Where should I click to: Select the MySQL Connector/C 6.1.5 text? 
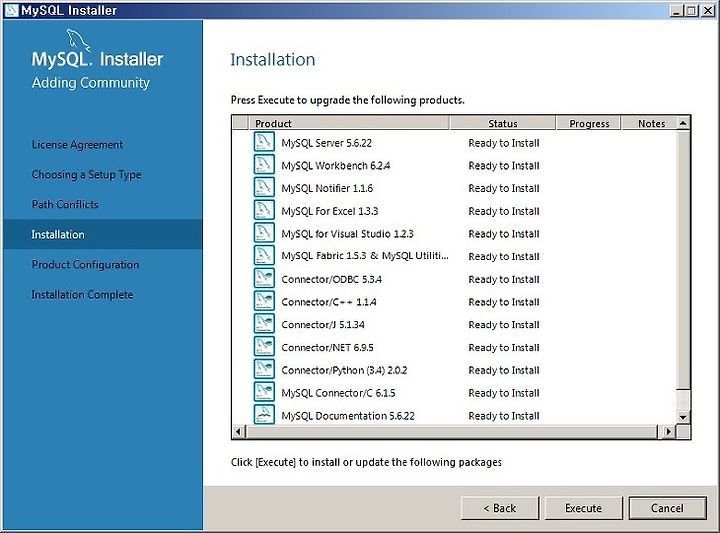338,393
